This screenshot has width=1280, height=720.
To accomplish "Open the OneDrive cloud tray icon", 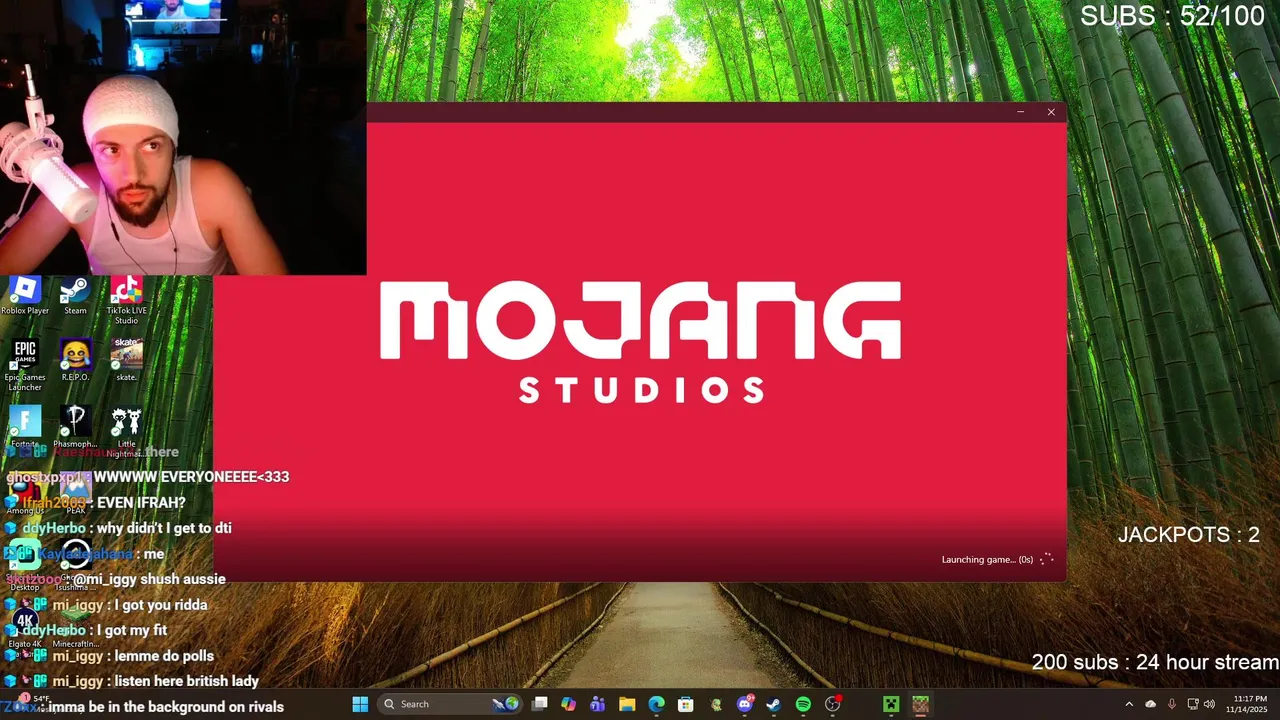I will click(x=1150, y=704).
